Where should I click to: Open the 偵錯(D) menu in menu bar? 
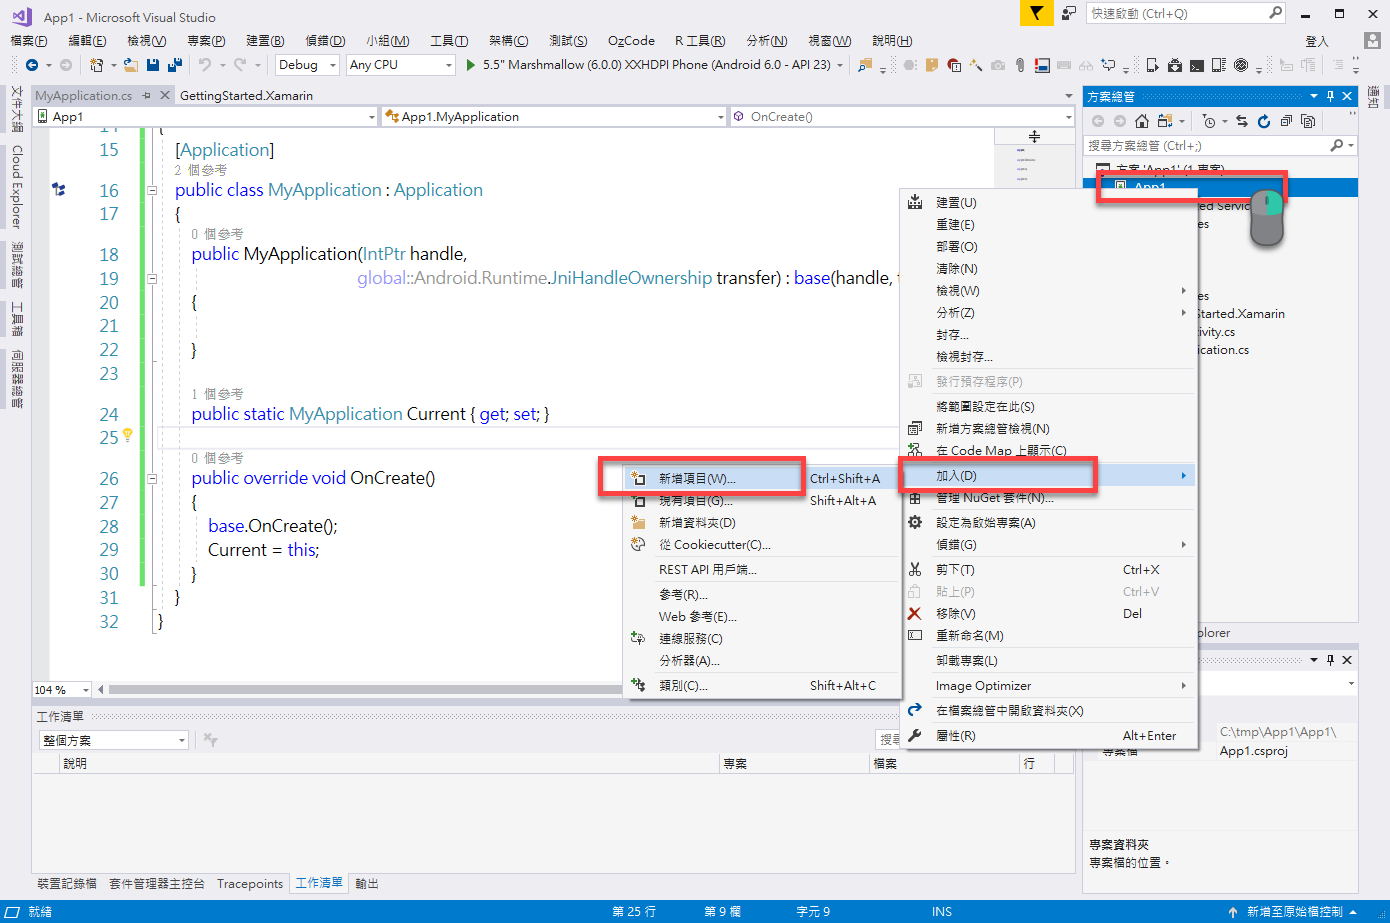(325, 40)
